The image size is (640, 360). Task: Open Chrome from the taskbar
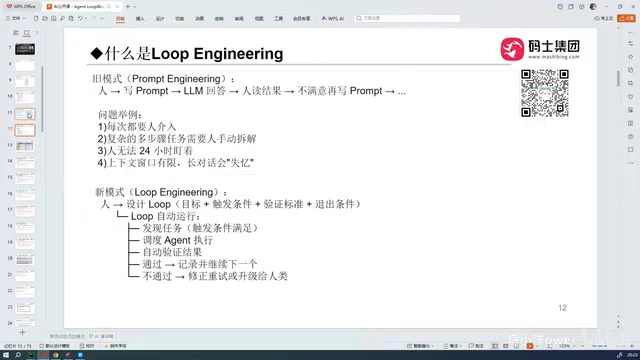pos(56,355)
